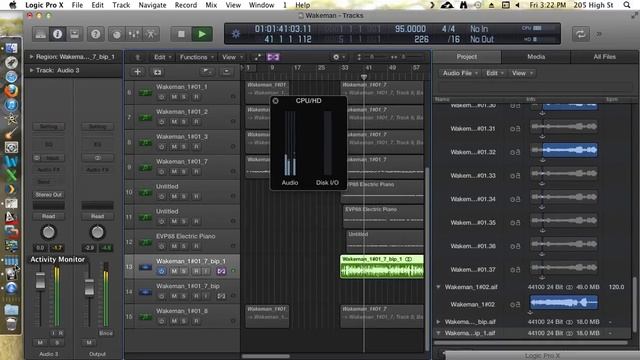Stop playback with the Stop button
The height and width of the screenshot is (360, 640).
(x=181, y=34)
